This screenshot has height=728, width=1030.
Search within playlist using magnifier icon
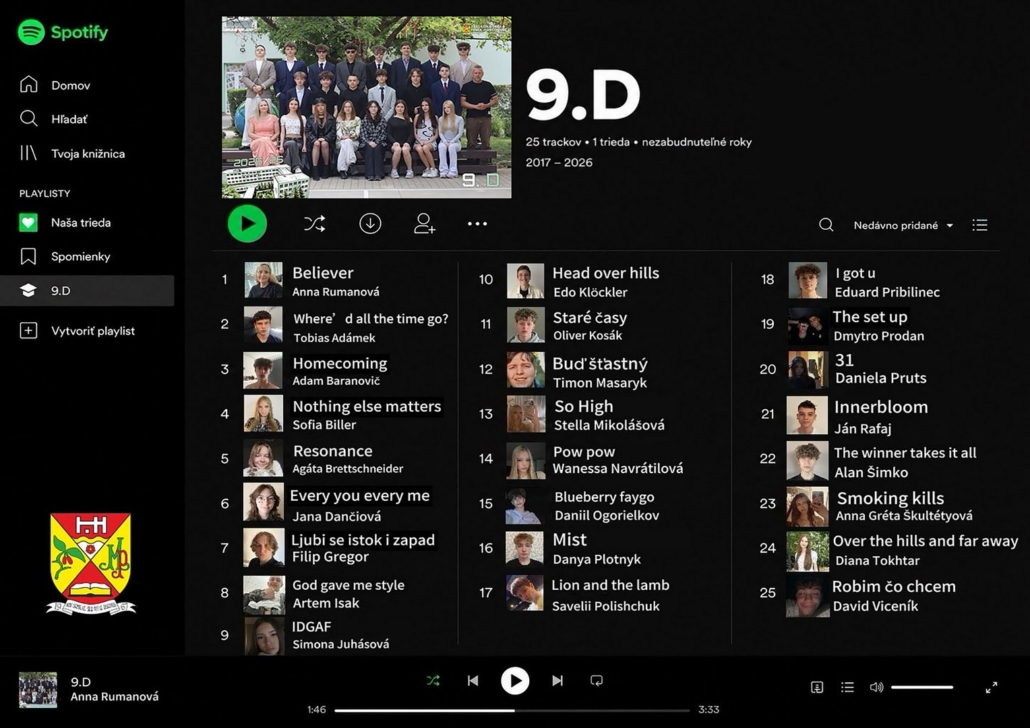coord(826,225)
